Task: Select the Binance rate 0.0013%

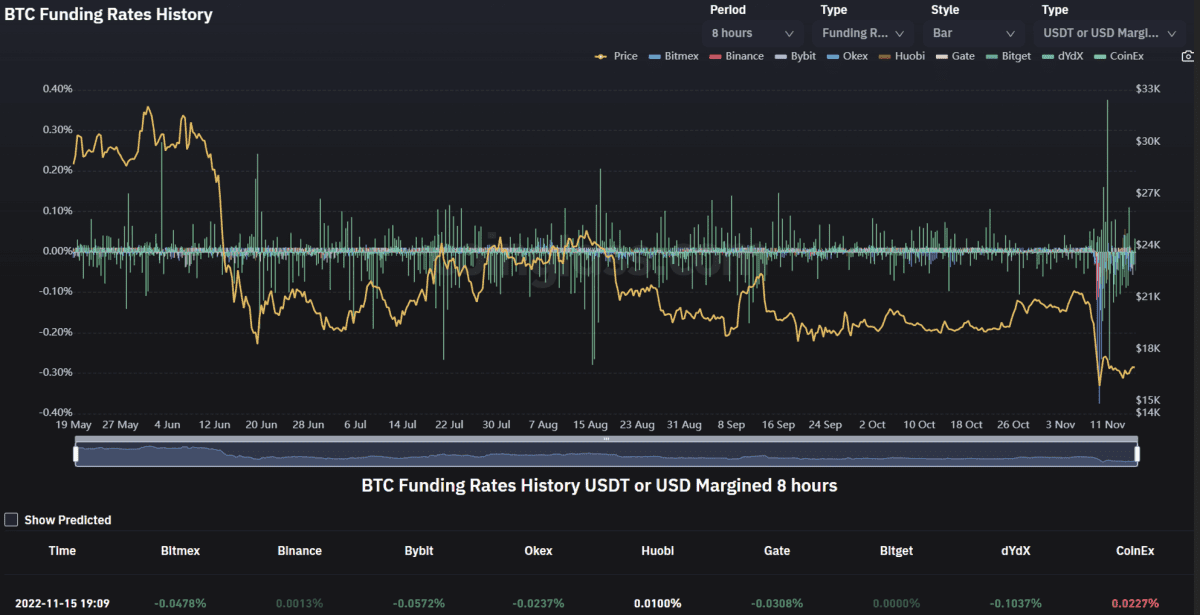Action: pos(299,603)
